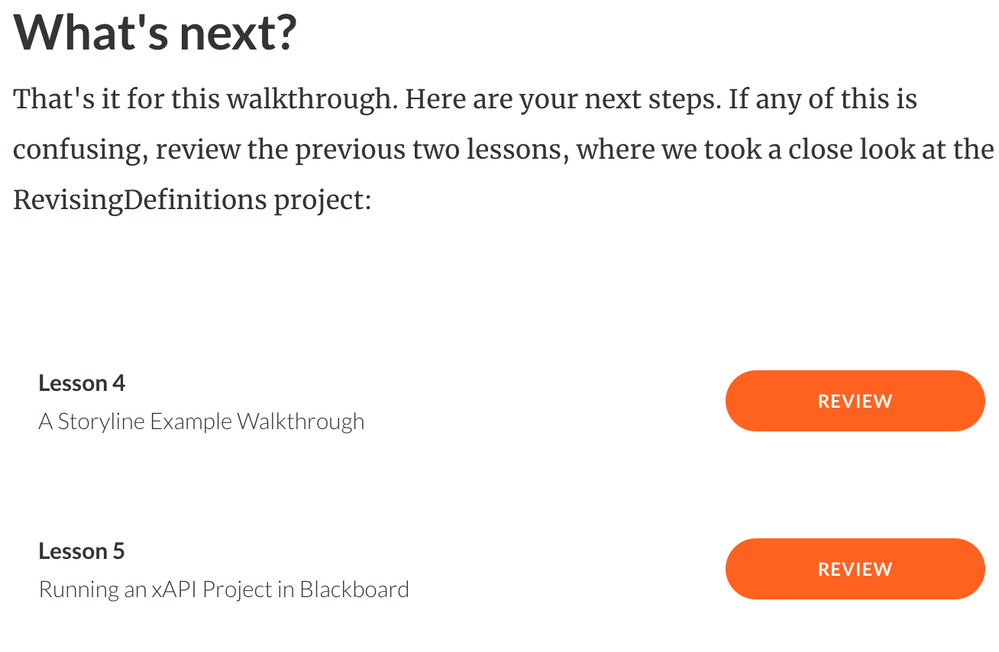Image resolution: width=999 pixels, height=652 pixels.
Task: Select the "Lesson 5" title
Action: pos(82,551)
